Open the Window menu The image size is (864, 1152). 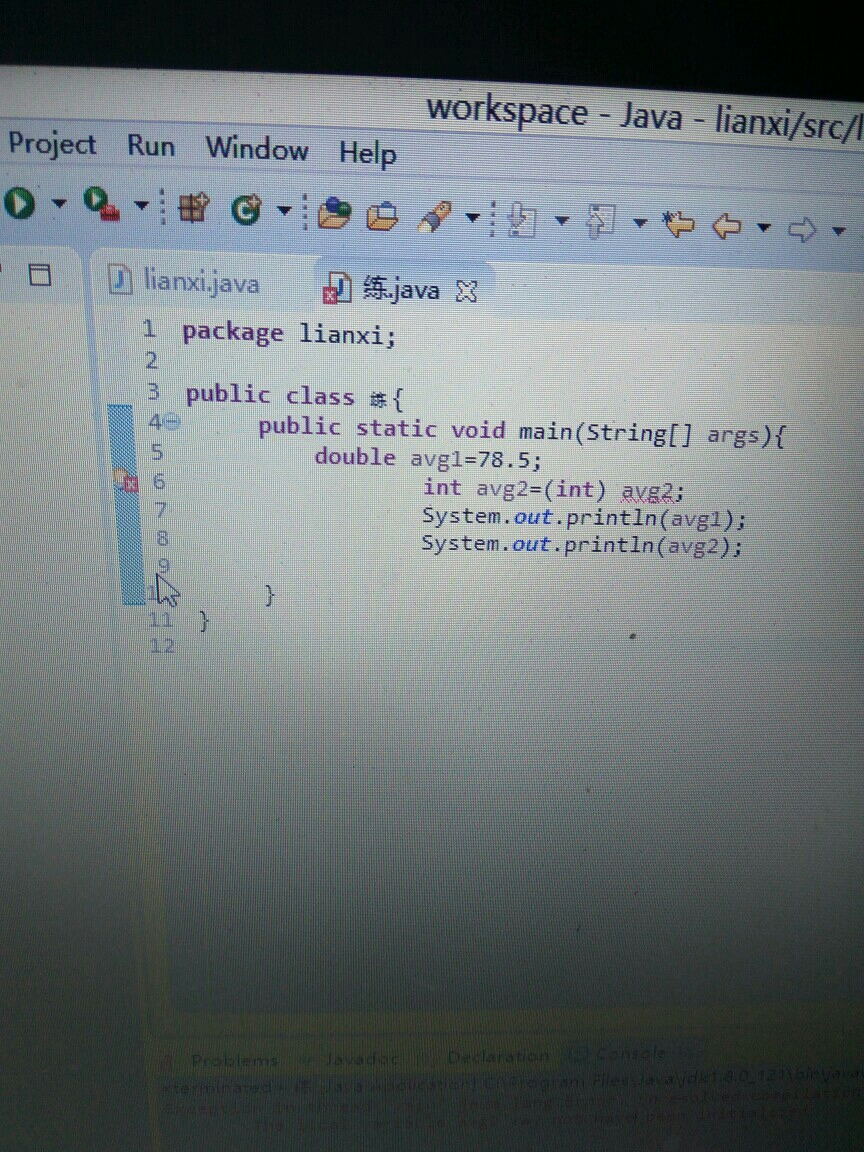(256, 149)
